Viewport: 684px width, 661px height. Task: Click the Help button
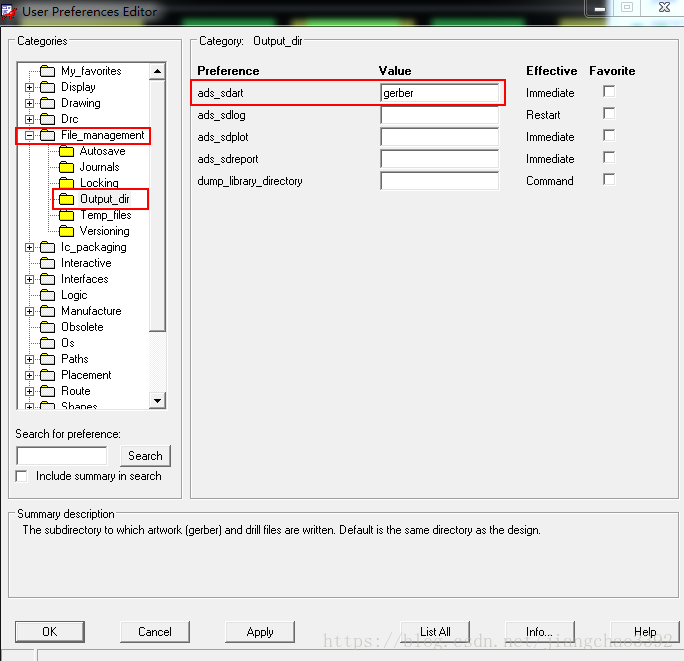pos(645,632)
